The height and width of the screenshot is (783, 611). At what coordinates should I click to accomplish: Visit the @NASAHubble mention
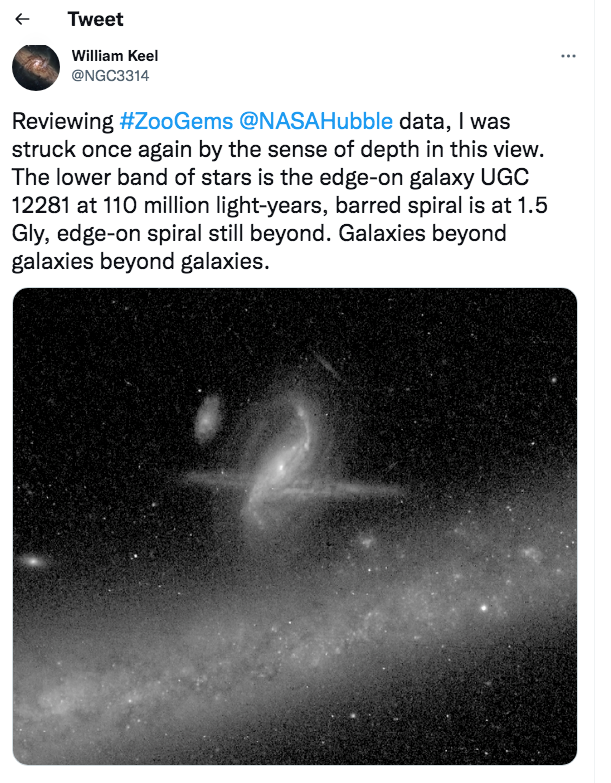317,123
